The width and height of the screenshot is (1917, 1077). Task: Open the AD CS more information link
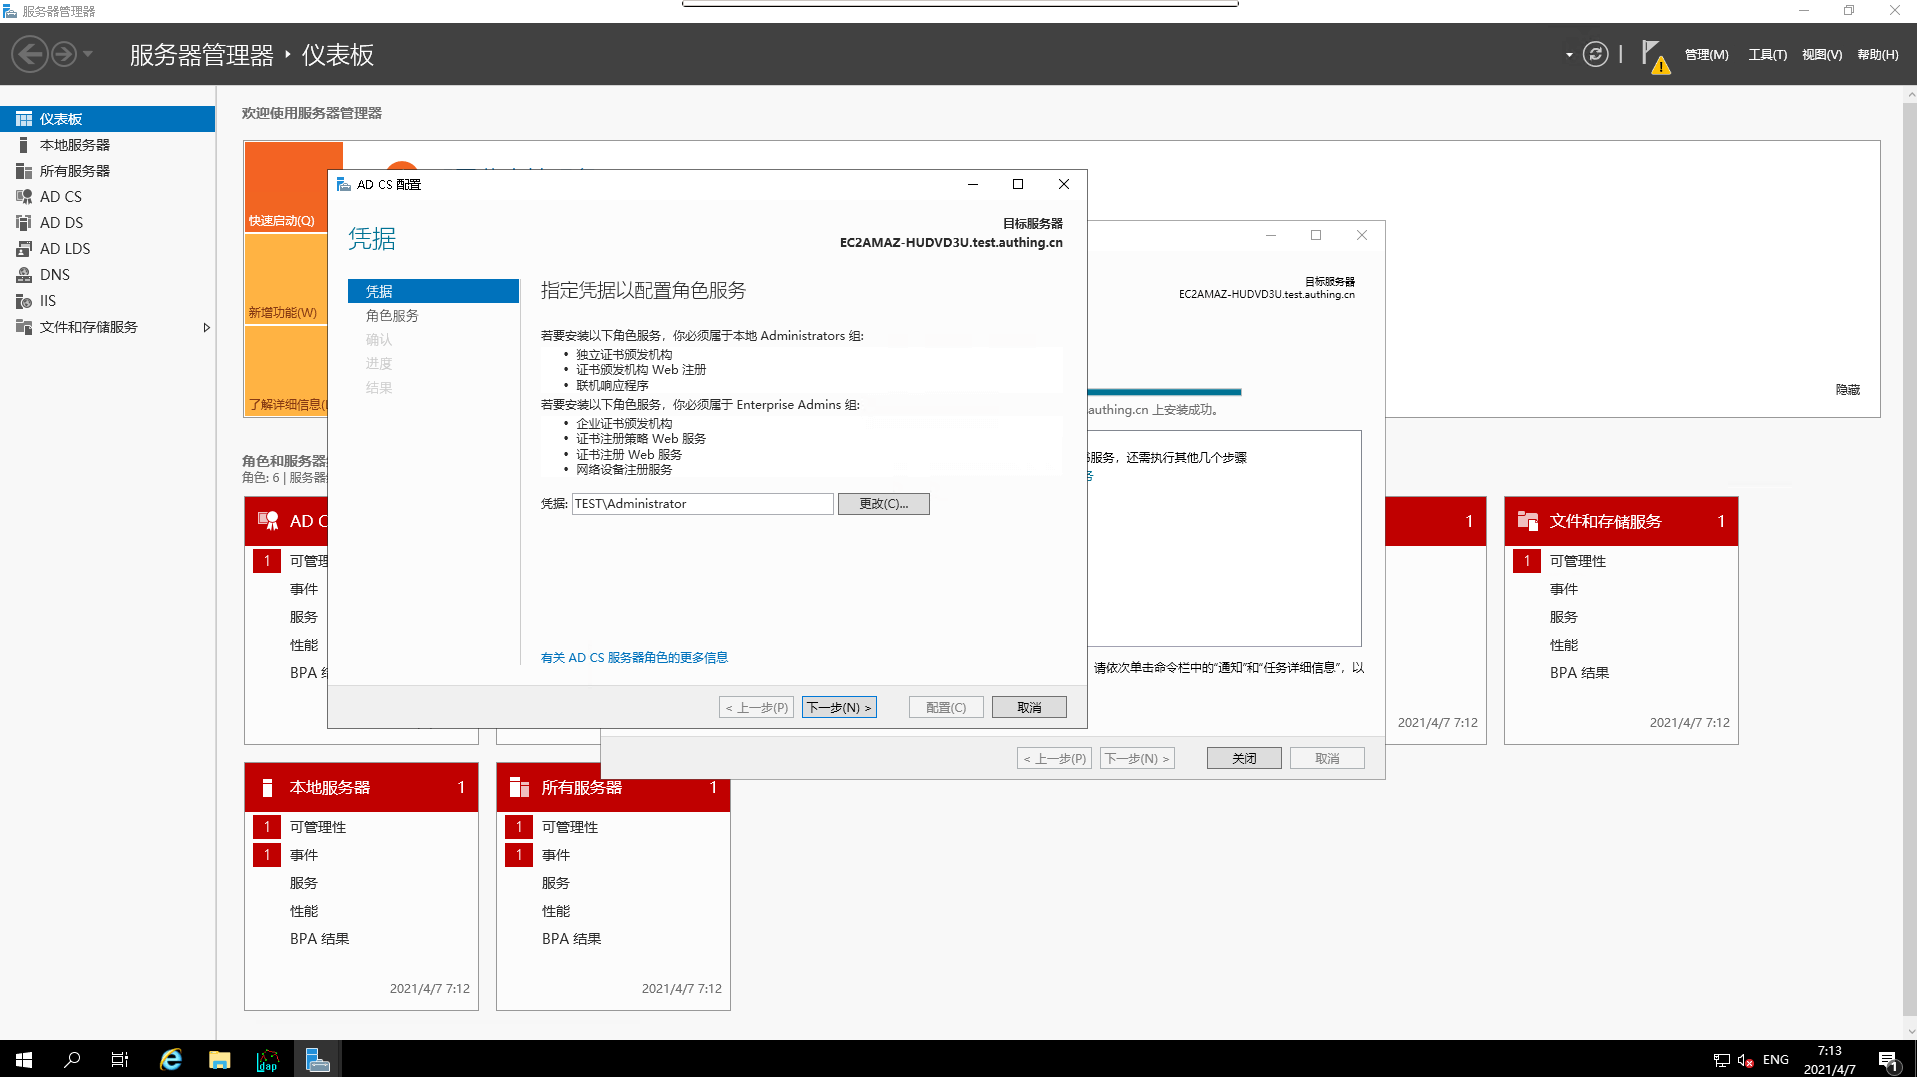click(x=634, y=658)
